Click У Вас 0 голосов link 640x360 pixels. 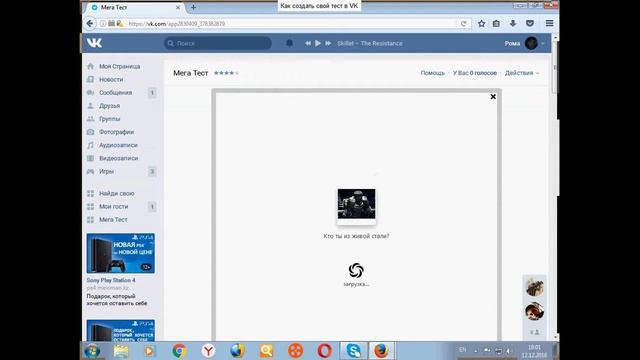(475, 73)
